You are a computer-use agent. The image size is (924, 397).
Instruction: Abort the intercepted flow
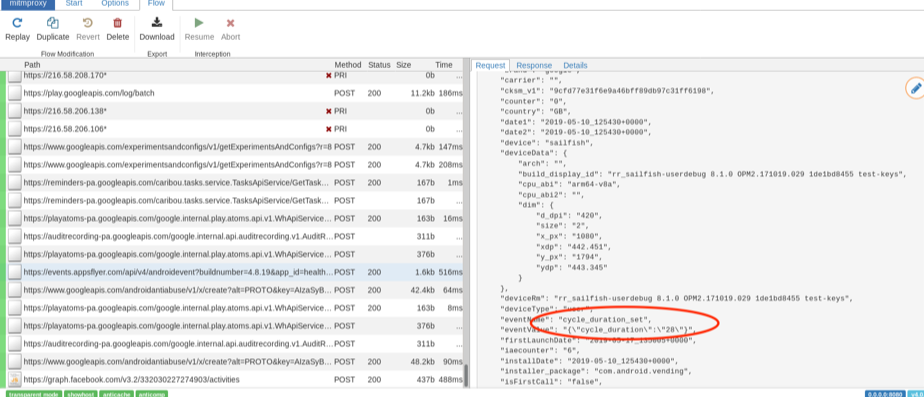pos(230,23)
